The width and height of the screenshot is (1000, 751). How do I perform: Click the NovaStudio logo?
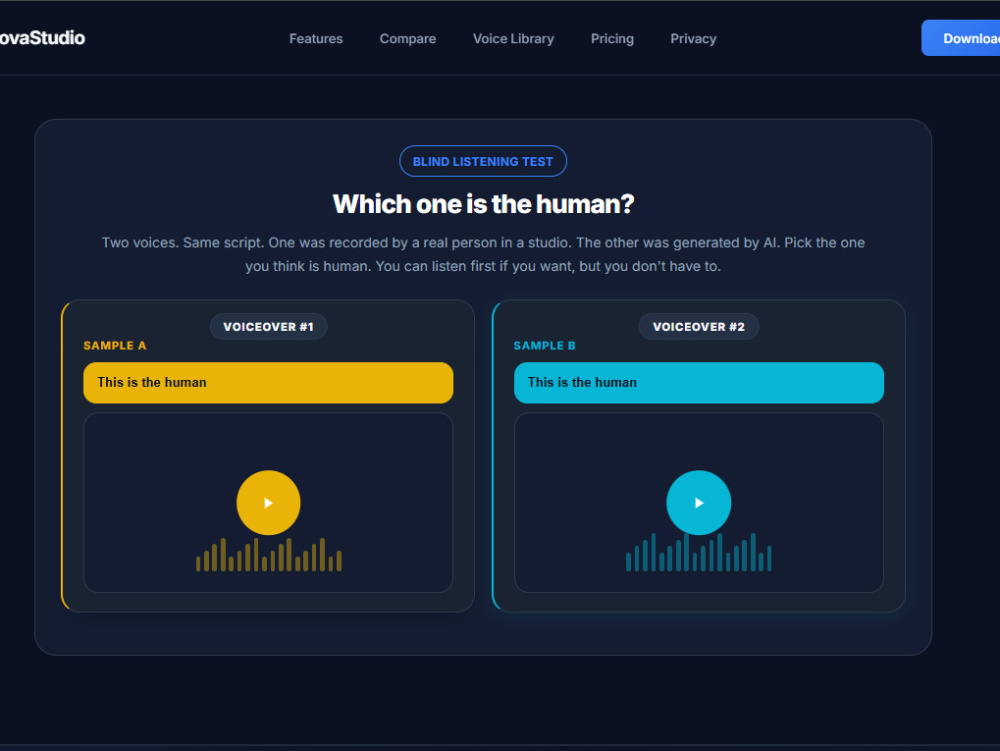pyautogui.click(x=42, y=38)
